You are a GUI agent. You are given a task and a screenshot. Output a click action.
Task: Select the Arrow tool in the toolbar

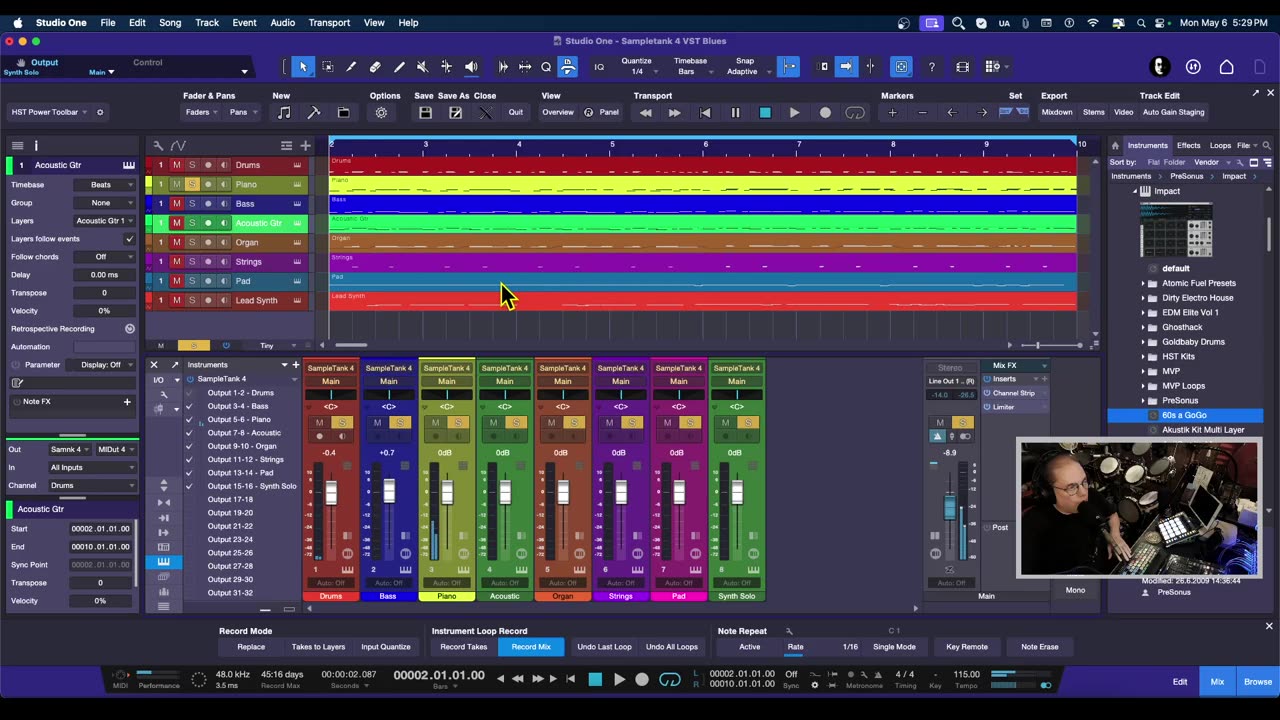pyautogui.click(x=303, y=67)
